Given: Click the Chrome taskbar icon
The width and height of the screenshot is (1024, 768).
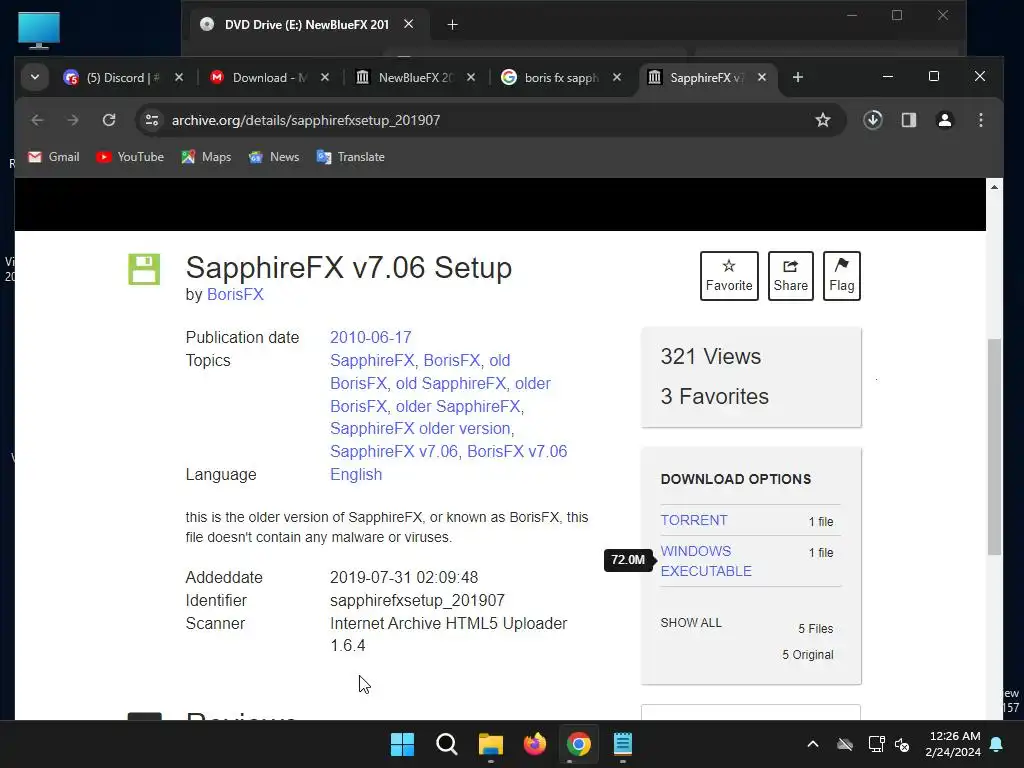Looking at the screenshot, I should tap(579, 744).
